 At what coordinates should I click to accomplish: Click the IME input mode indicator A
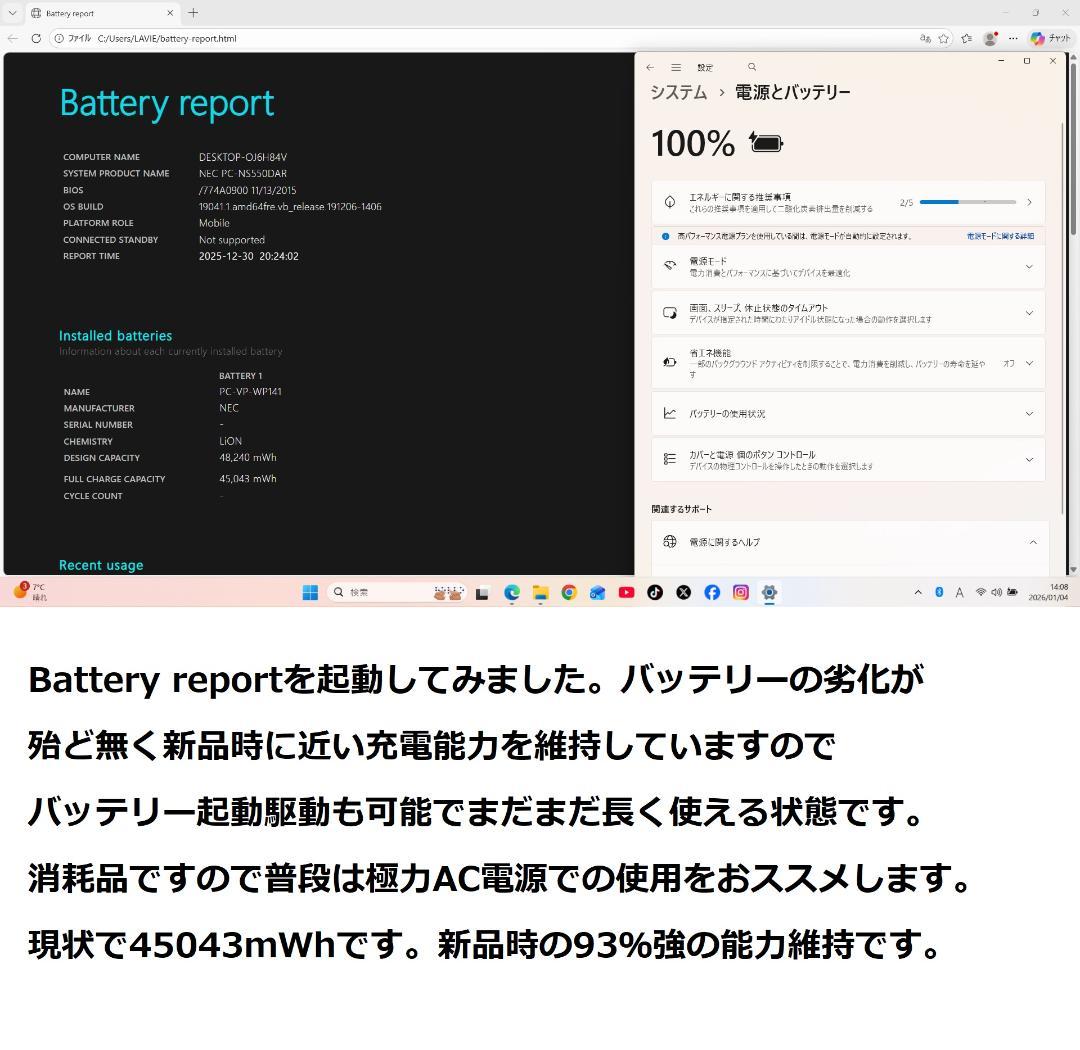[x=959, y=592]
